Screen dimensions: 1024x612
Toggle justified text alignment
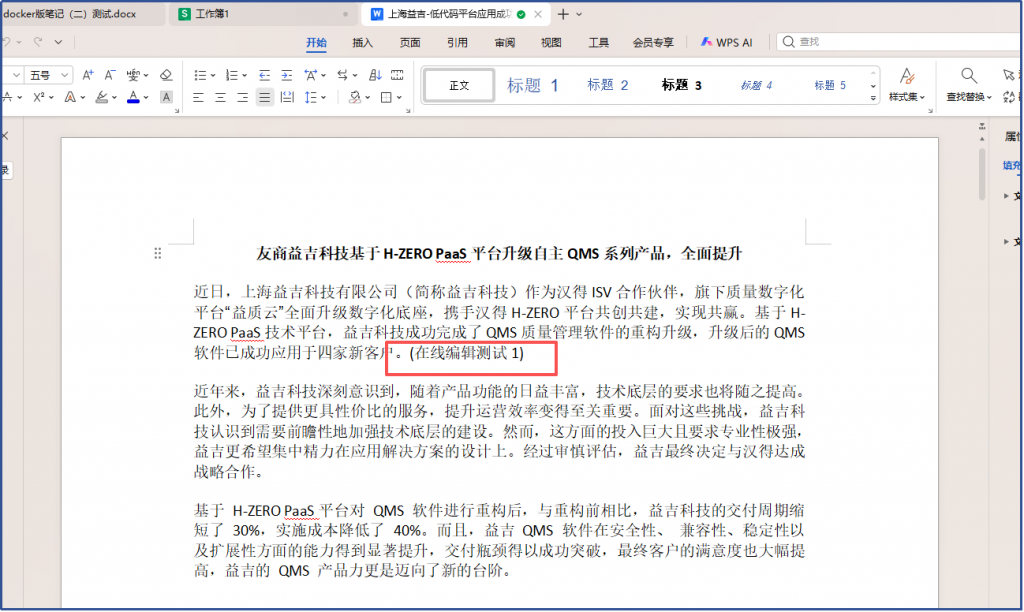coord(265,97)
